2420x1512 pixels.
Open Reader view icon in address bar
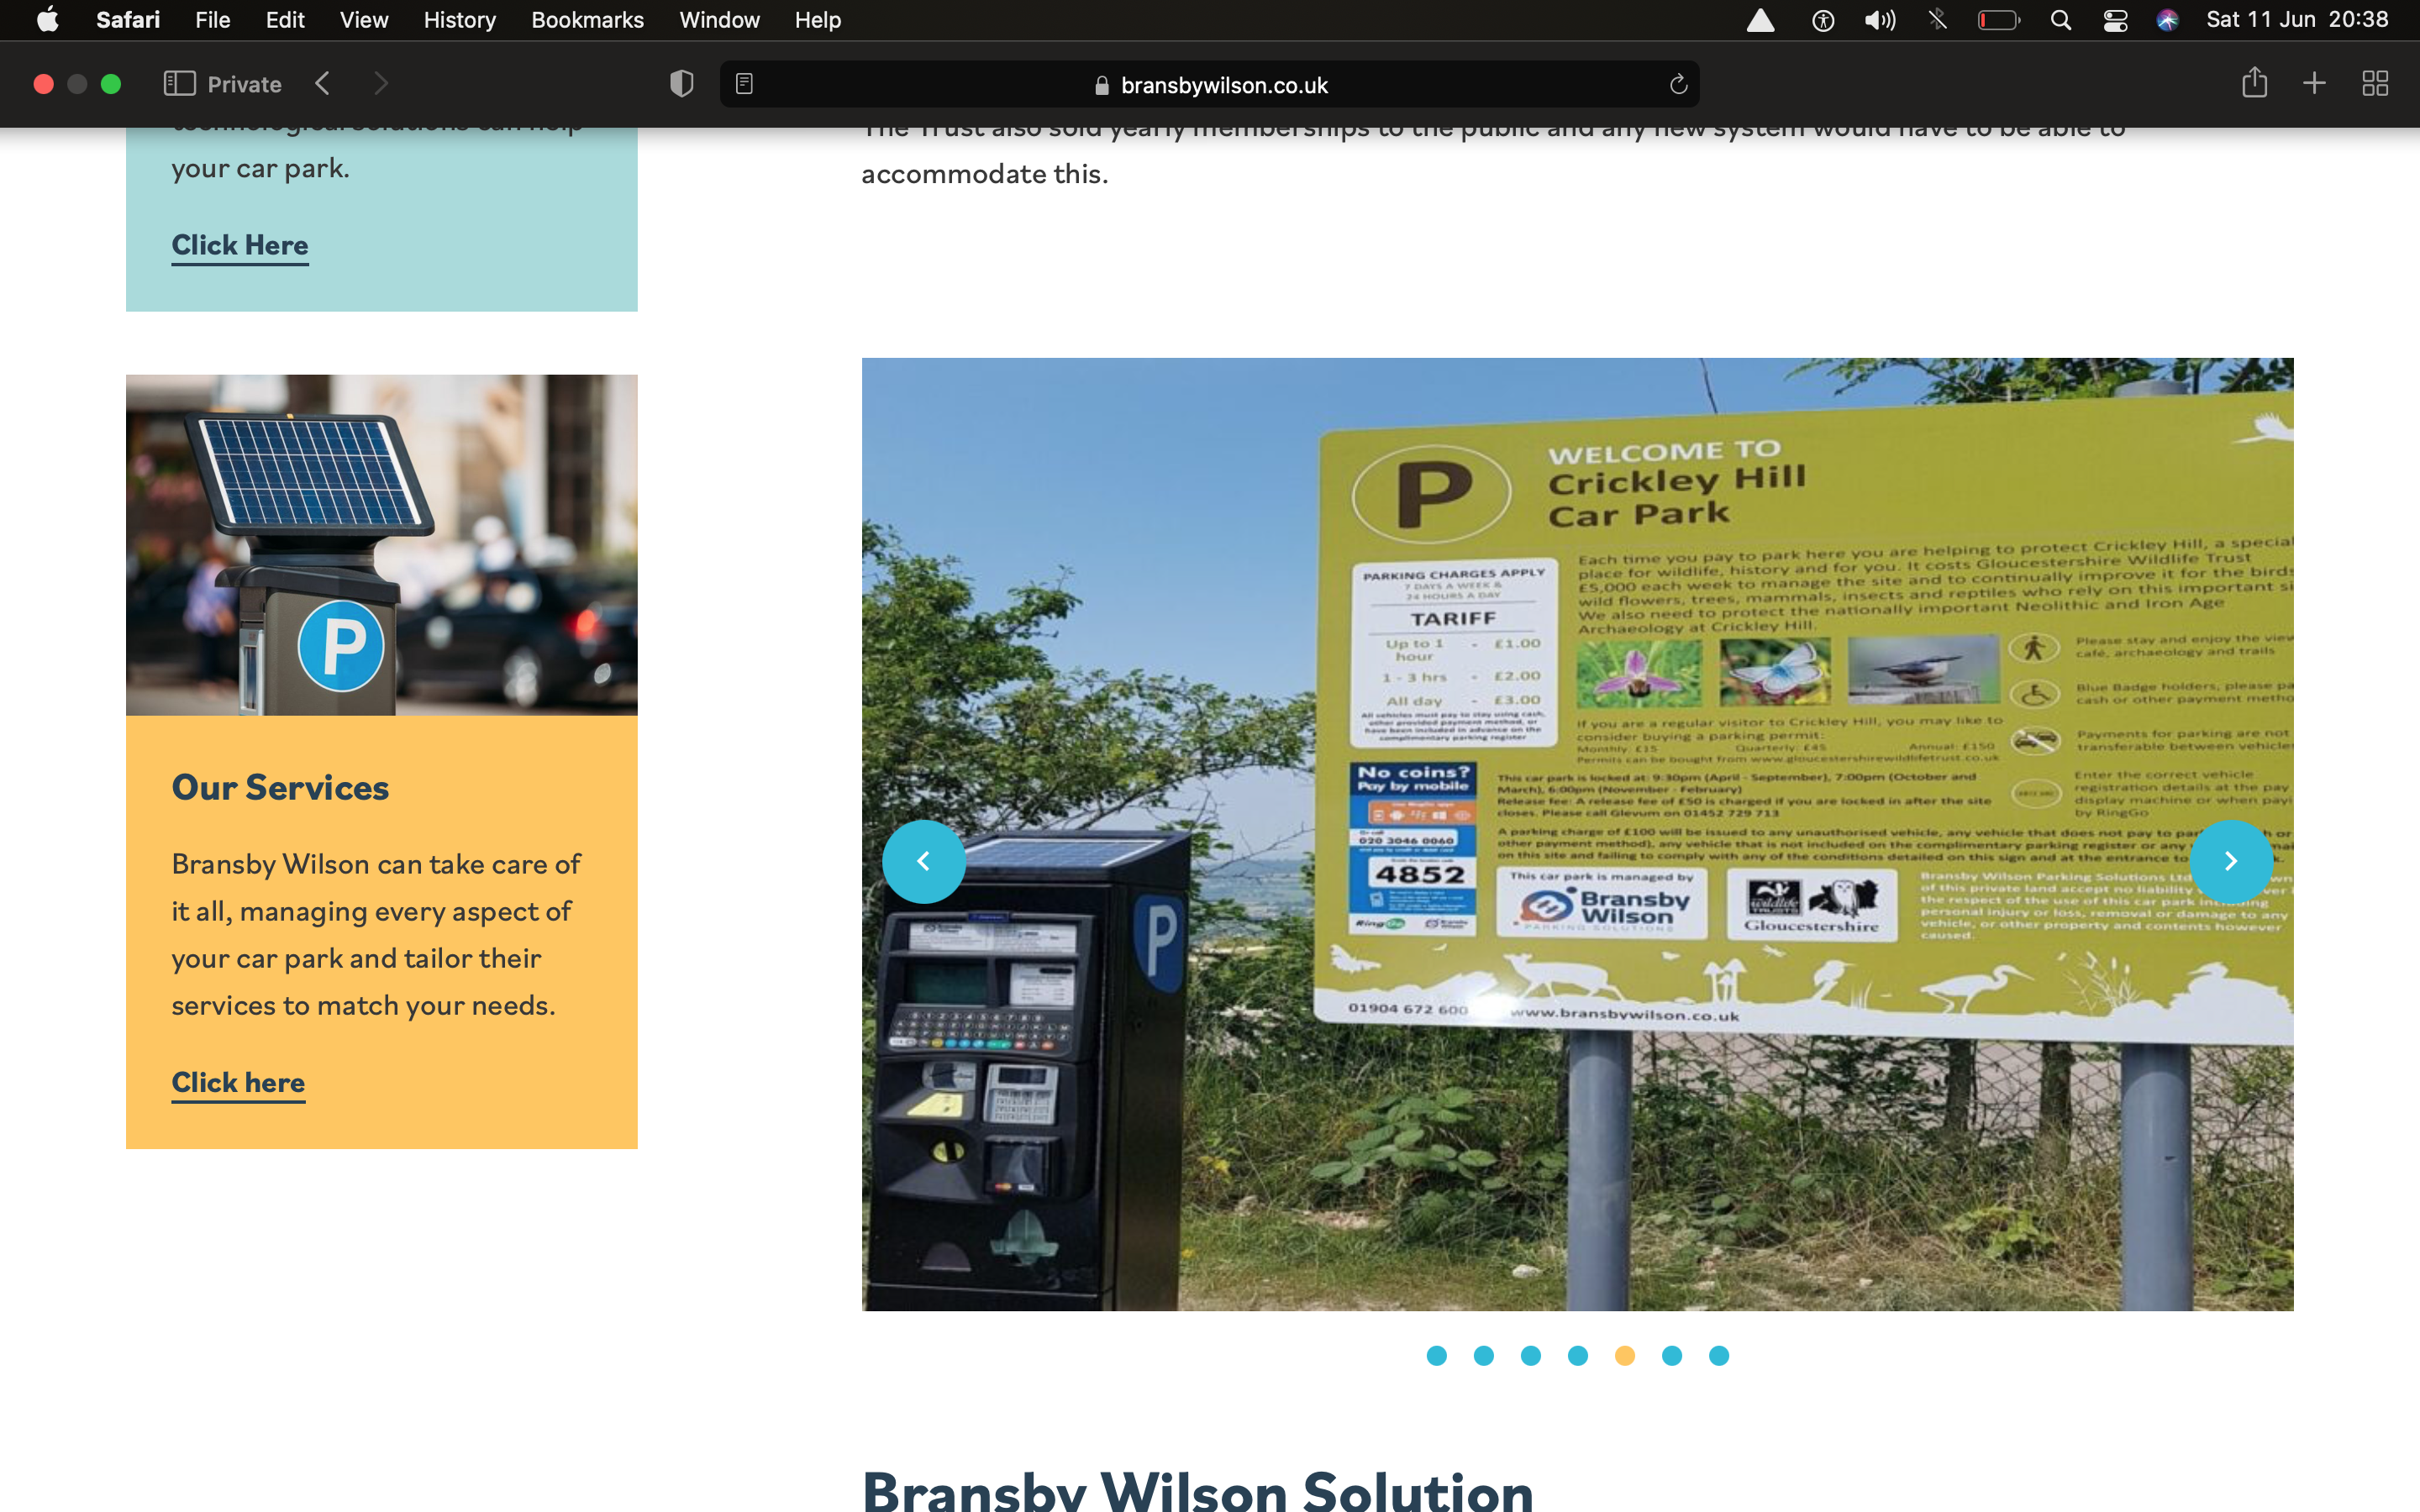[744, 84]
